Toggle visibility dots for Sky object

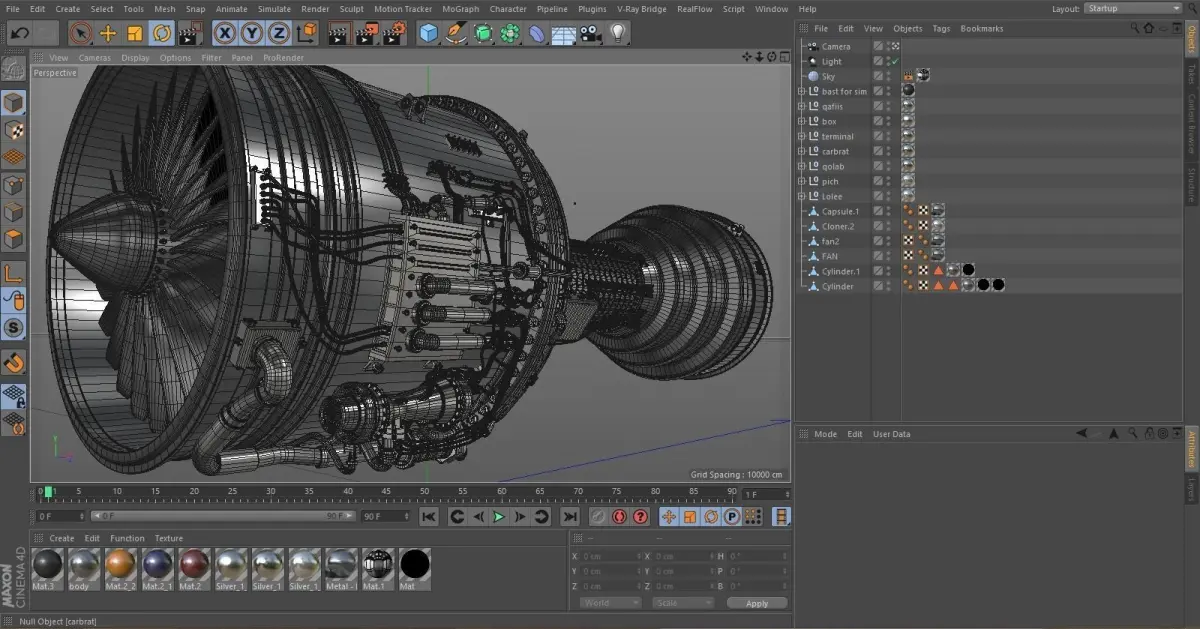pyautogui.click(x=888, y=76)
